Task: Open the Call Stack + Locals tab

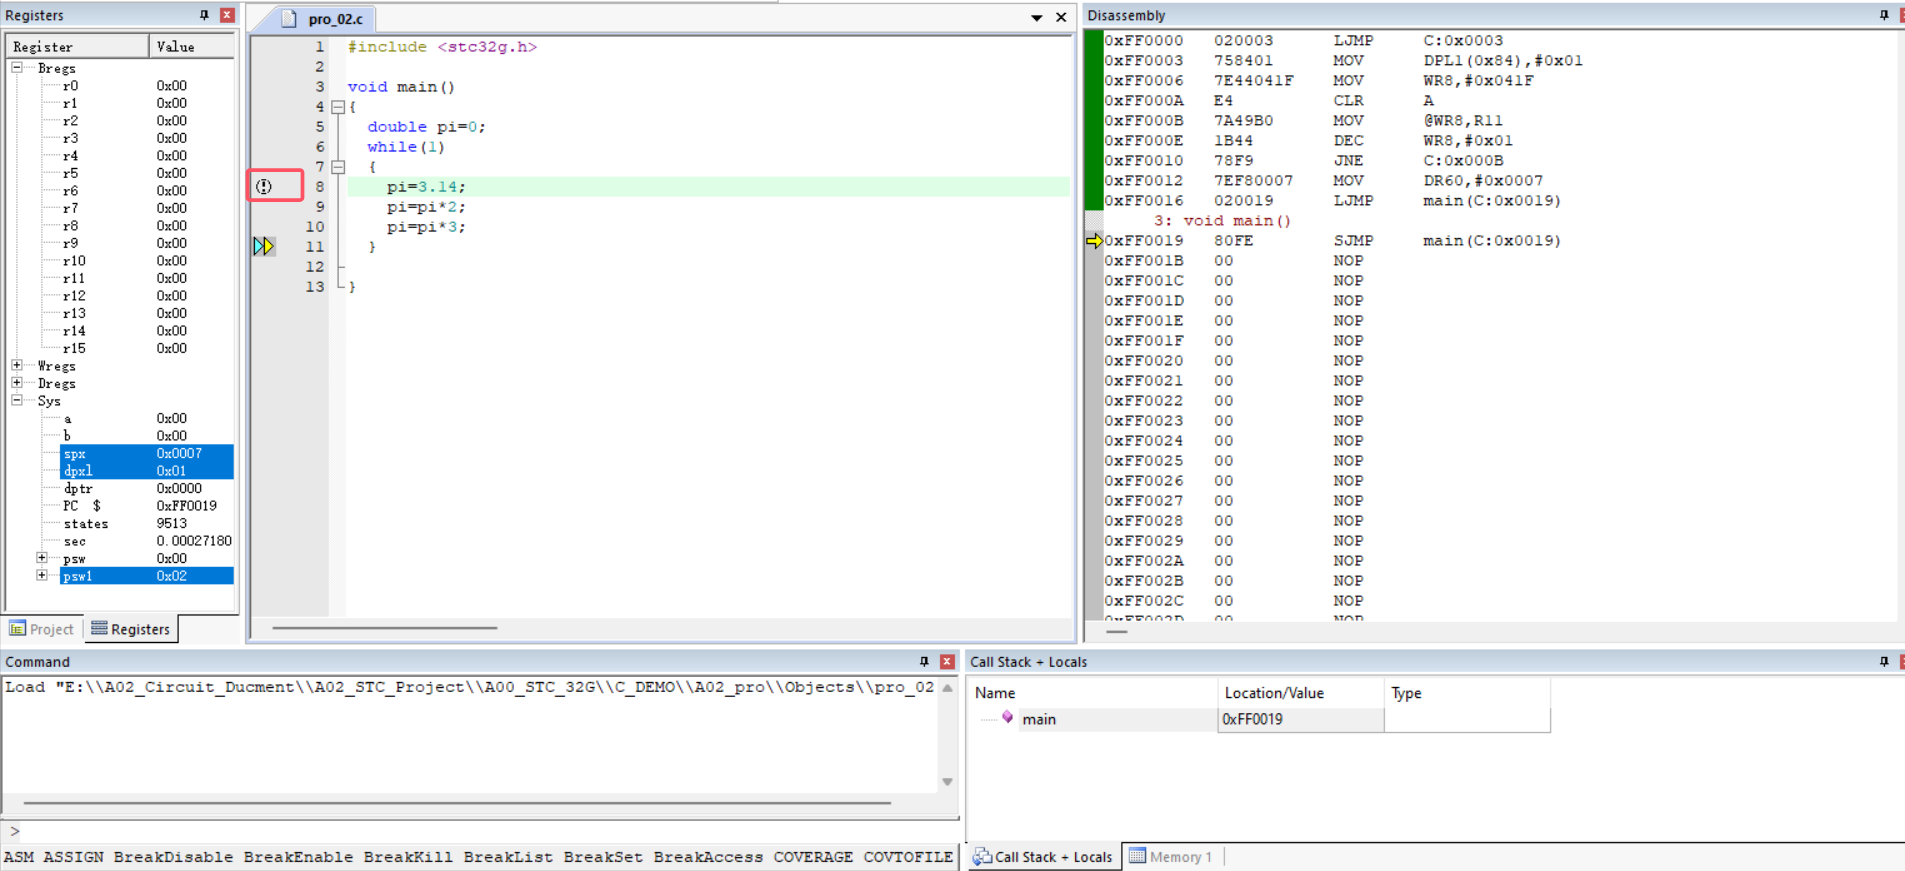Action: [1043, 857]
